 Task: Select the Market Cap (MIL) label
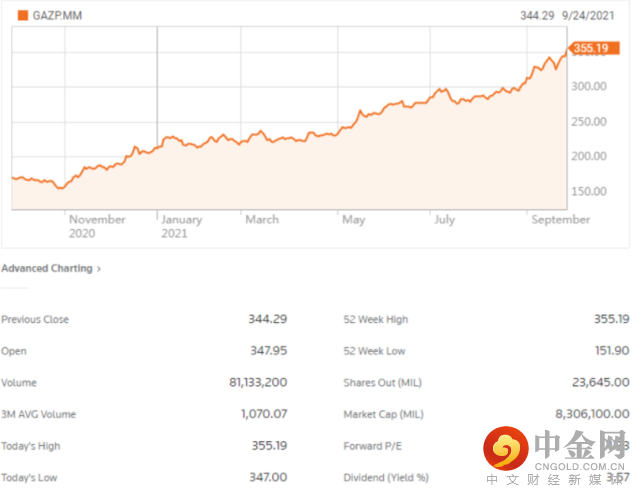pyautogui.click(x=383, y=414)
